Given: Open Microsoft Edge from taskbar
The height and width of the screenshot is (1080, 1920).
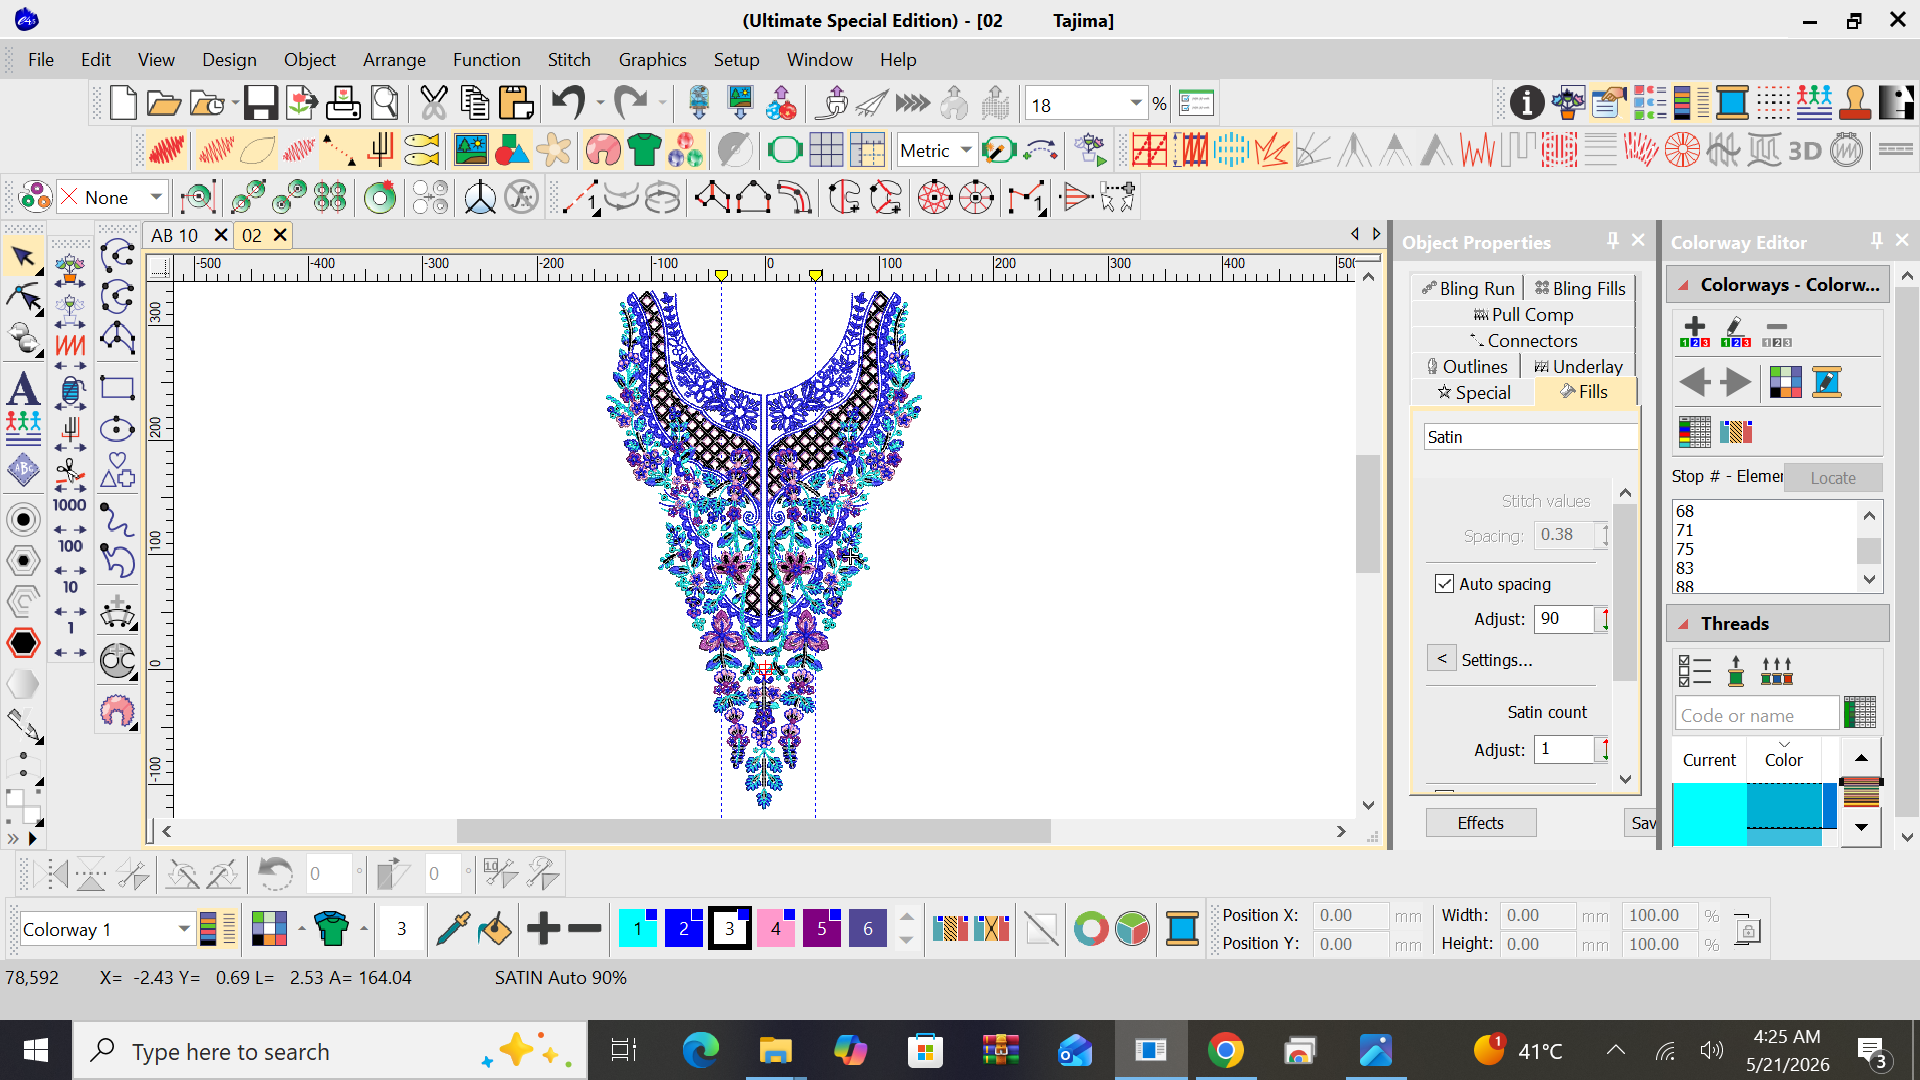Looking at the screenshot, I should point(700,1050).
